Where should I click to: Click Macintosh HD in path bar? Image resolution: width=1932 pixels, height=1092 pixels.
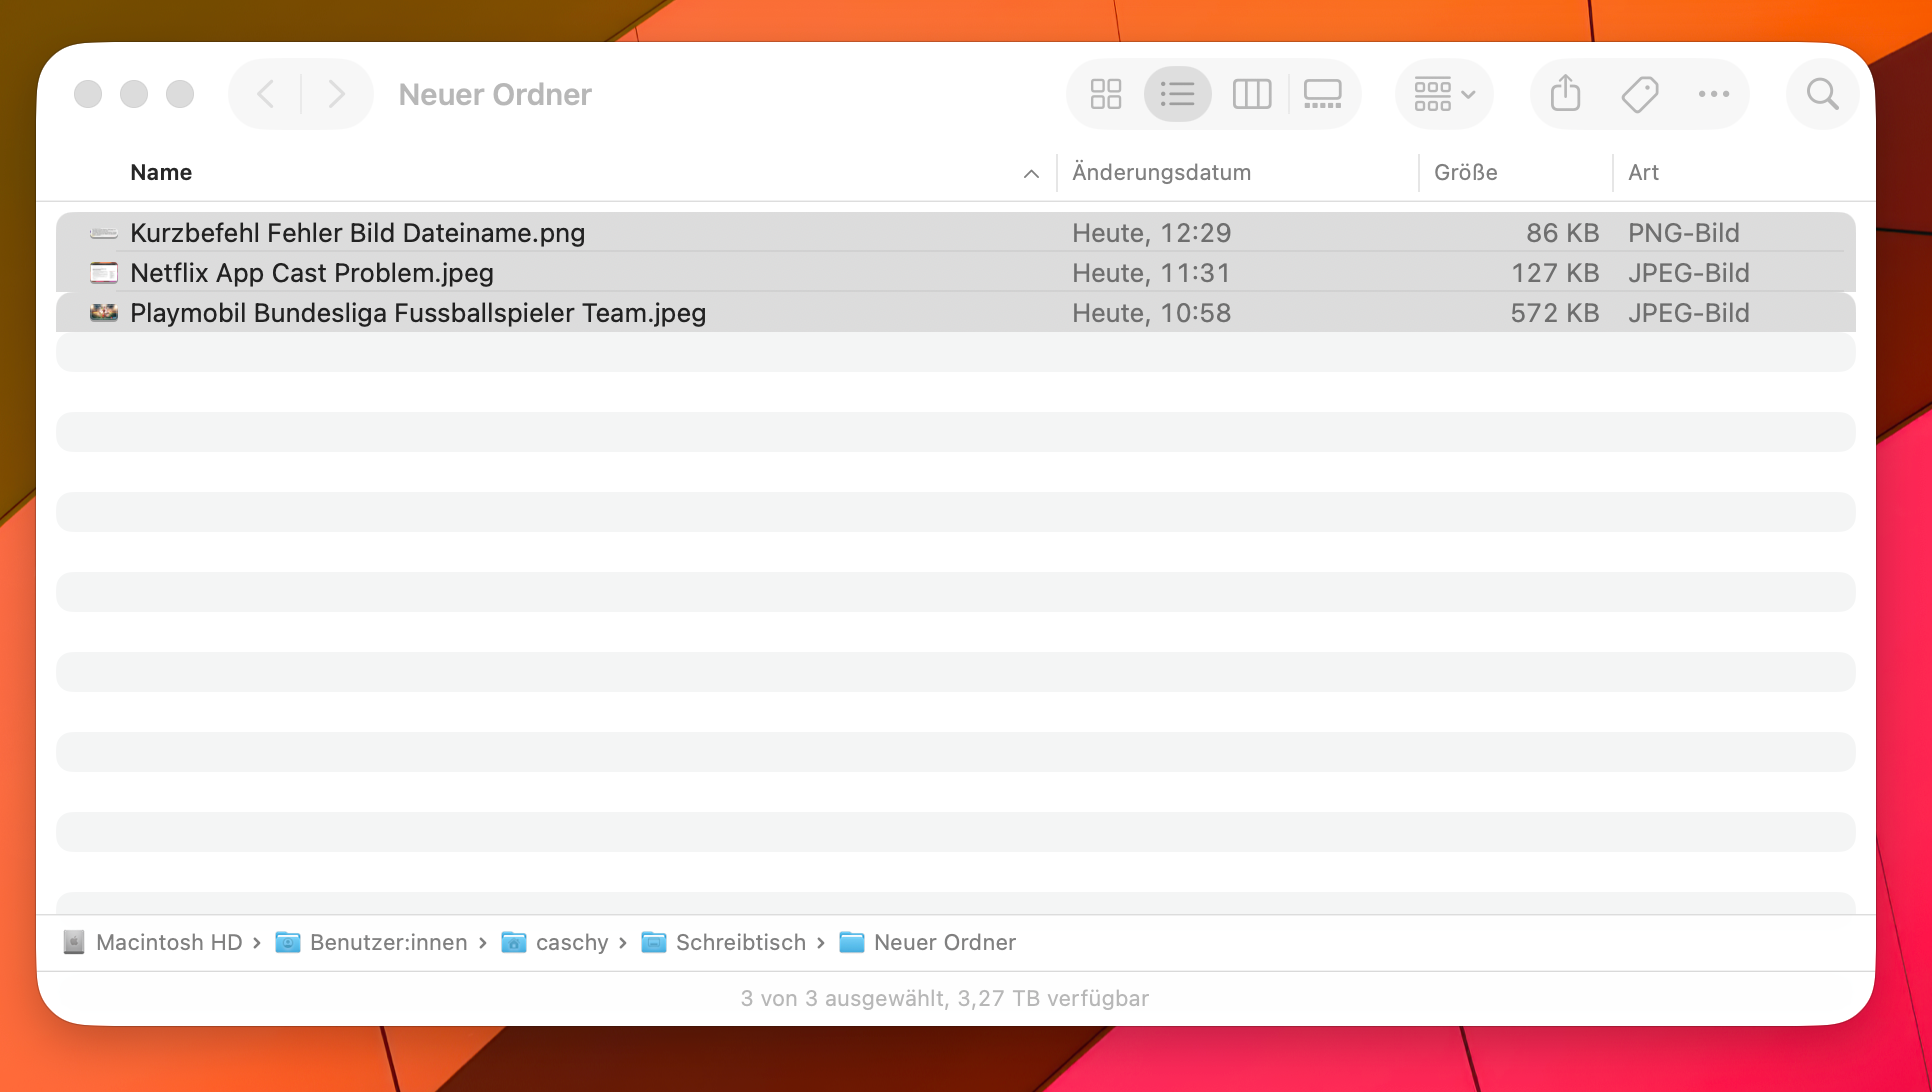(x=168, y=942)
